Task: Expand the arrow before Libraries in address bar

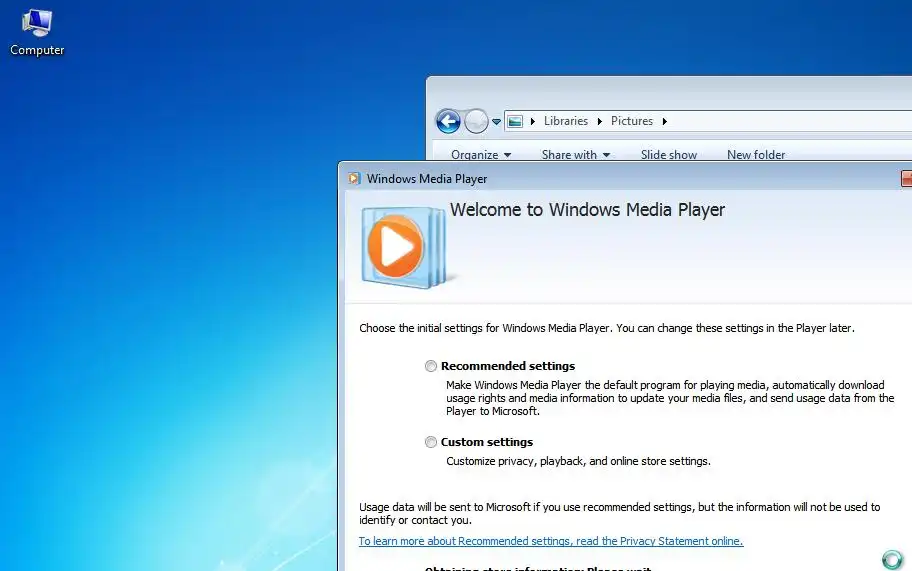Action: coord(532,122)
